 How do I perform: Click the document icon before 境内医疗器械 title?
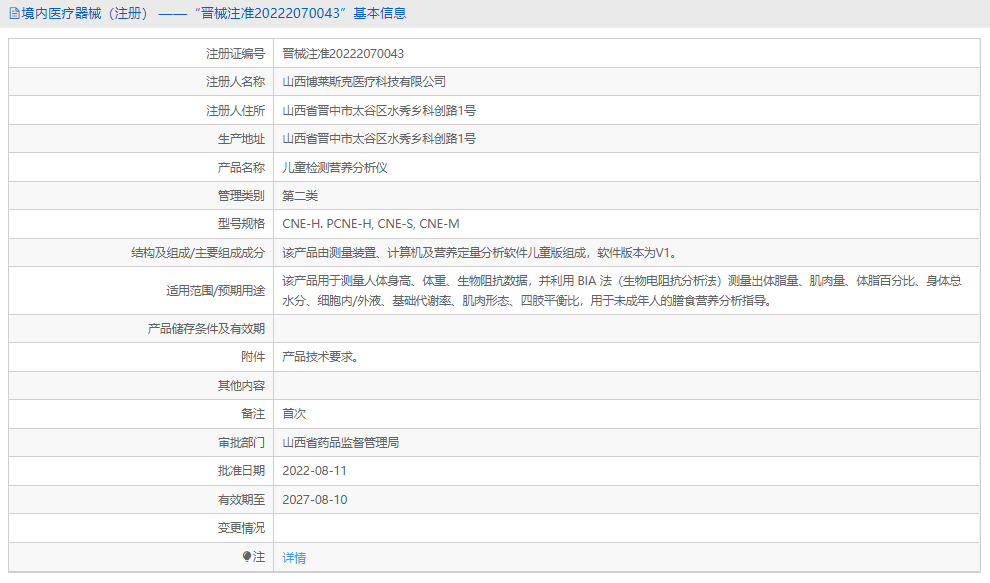click(14, 13)
